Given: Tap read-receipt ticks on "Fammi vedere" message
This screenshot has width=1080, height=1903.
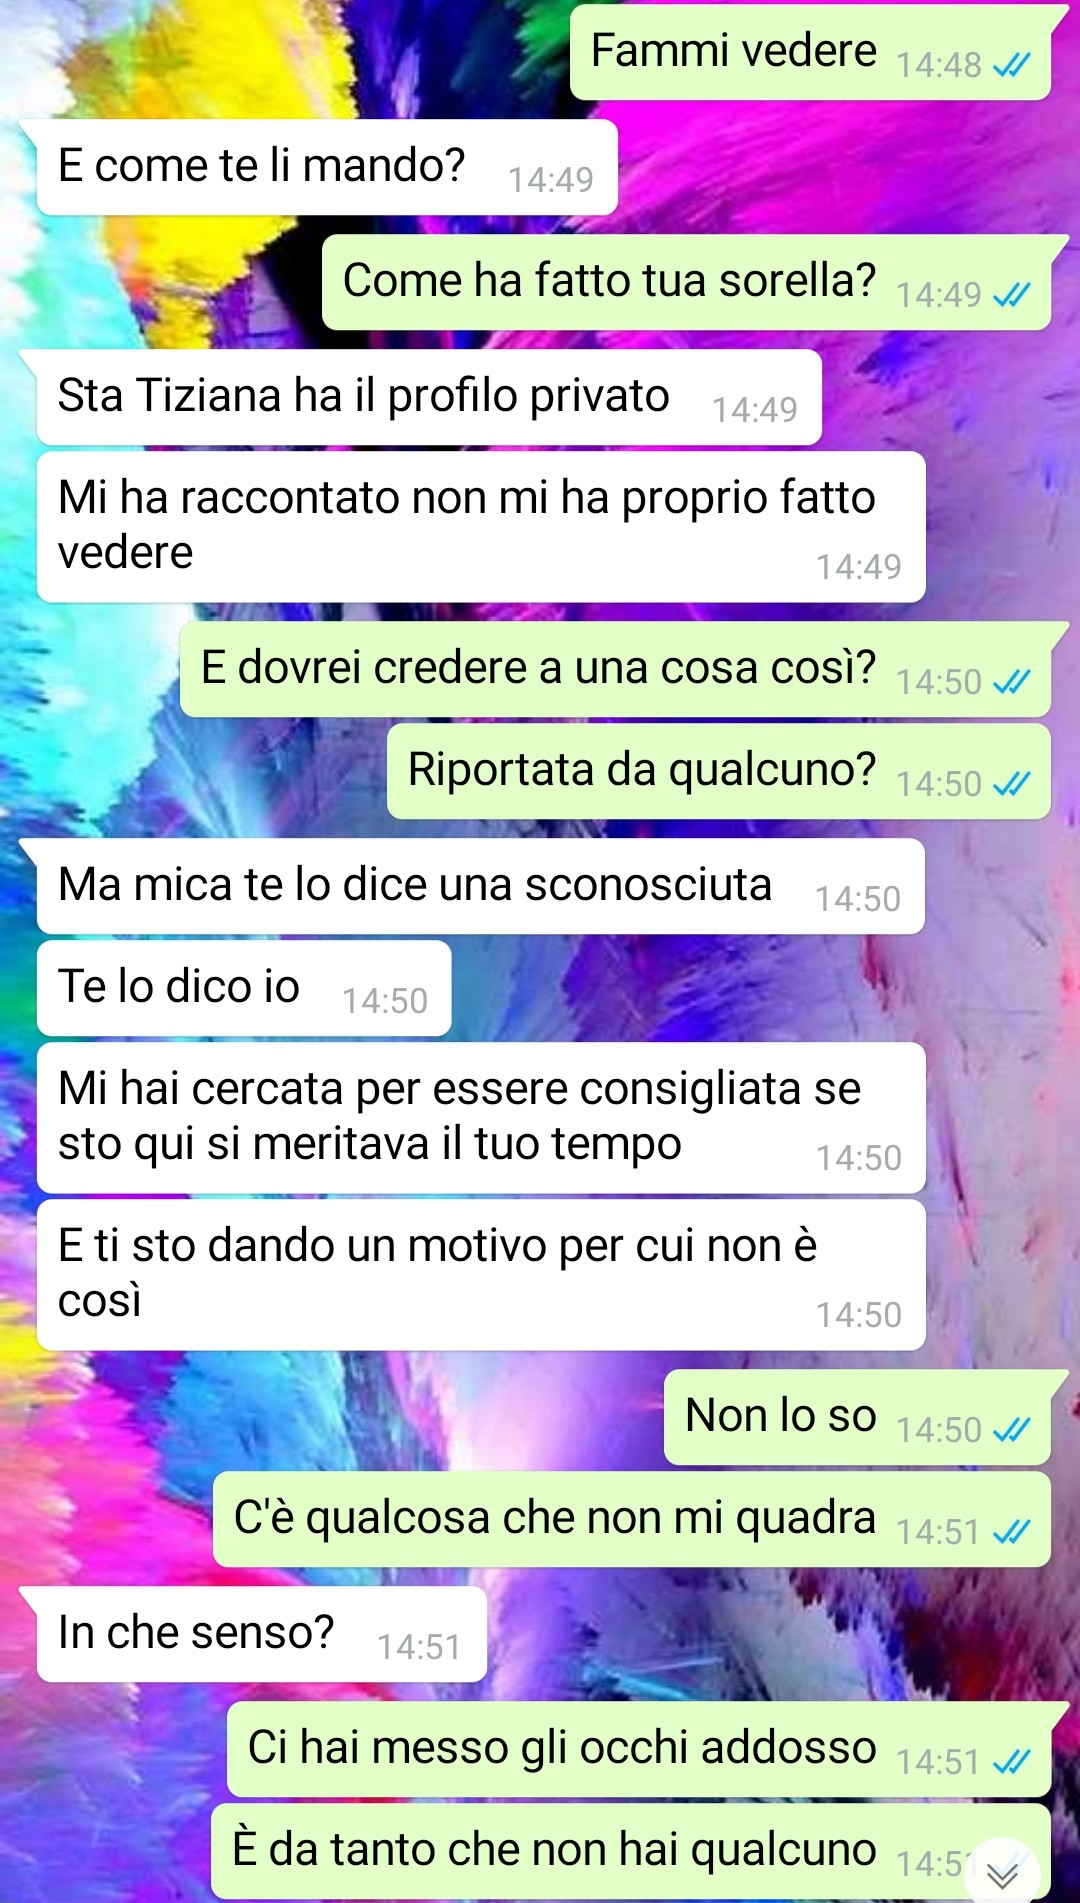Looking at the screenshot, I should pos(1011,66).
